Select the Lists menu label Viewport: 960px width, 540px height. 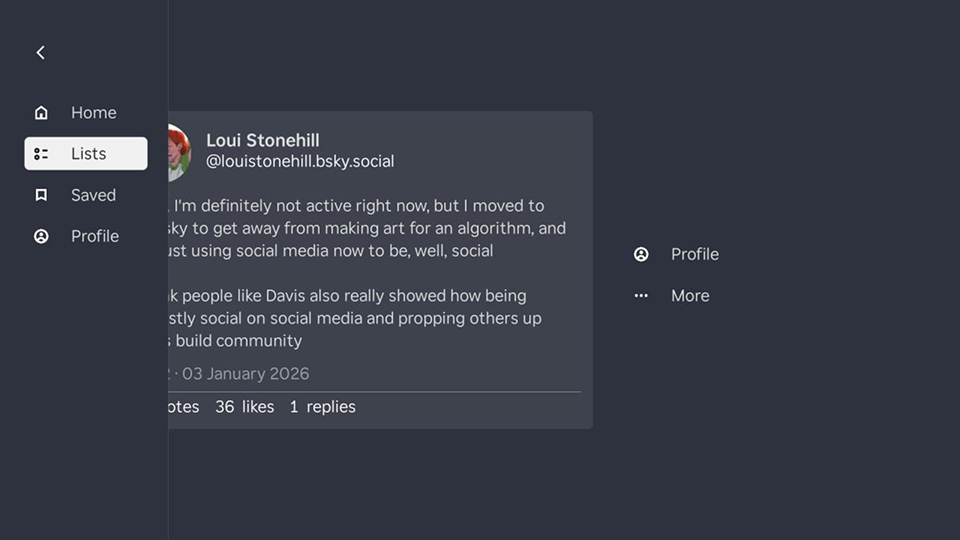(89, 154)
